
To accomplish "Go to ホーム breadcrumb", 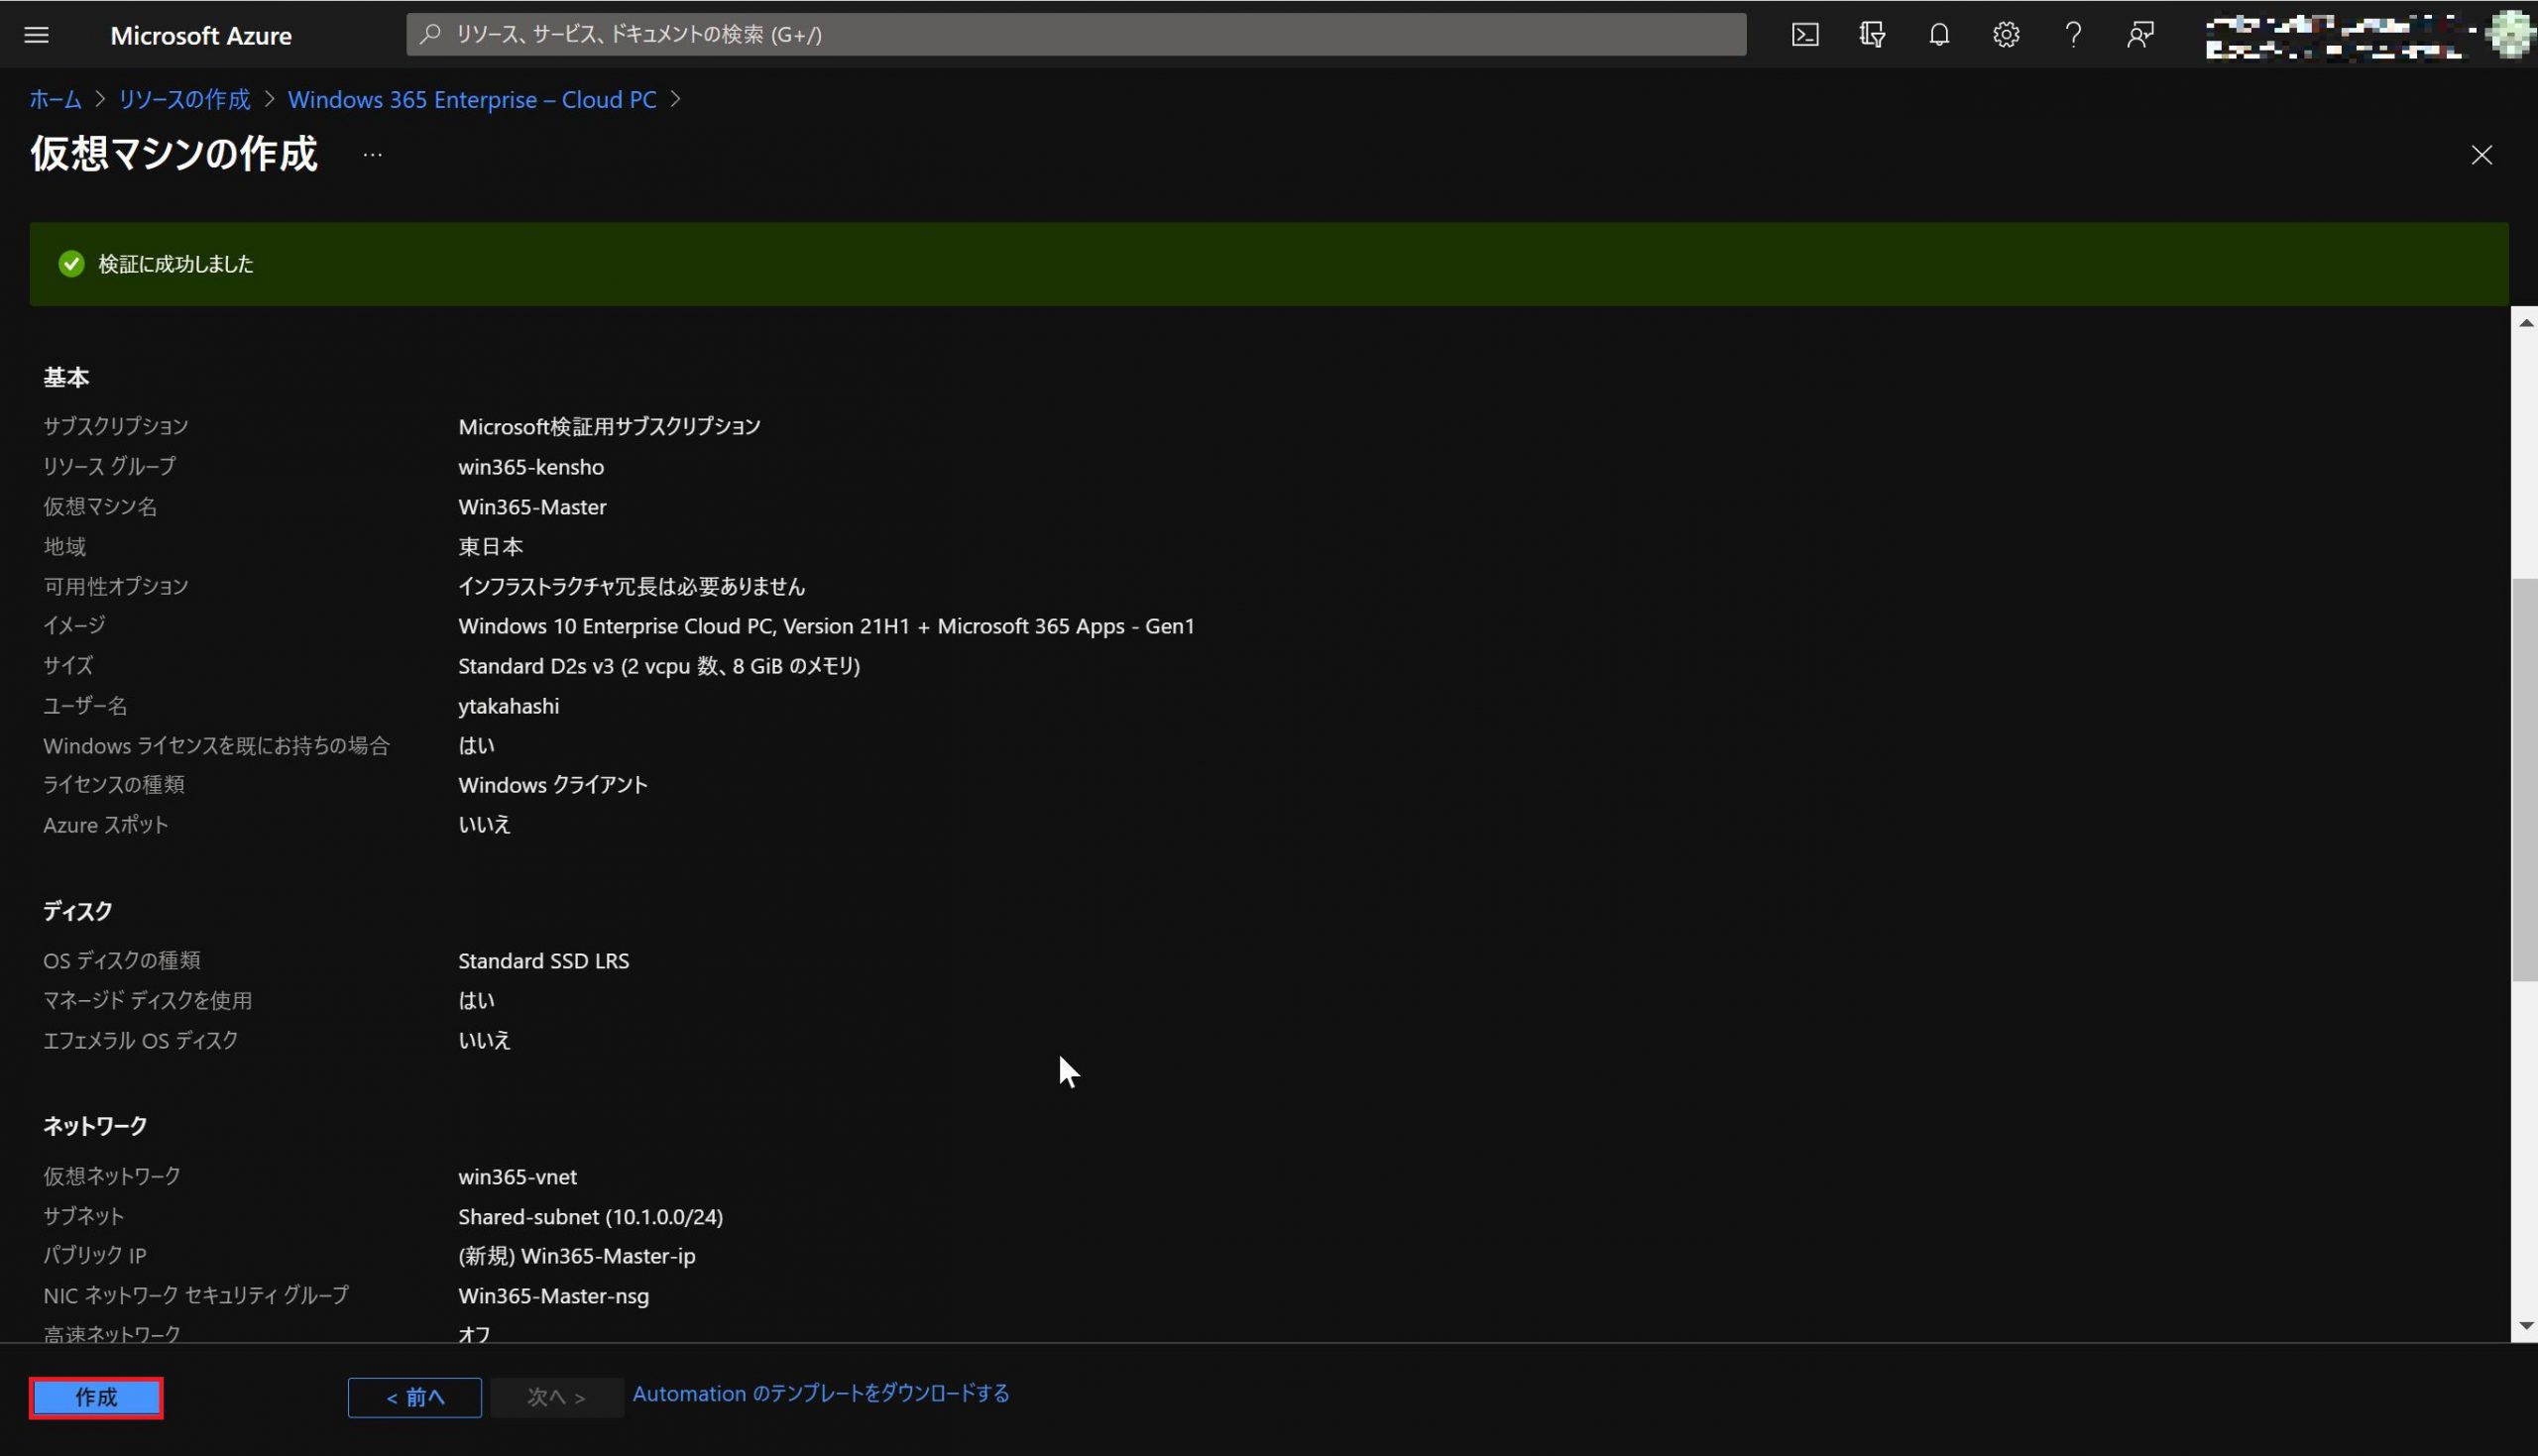I will pyautogui.click(x=55, y=100).
